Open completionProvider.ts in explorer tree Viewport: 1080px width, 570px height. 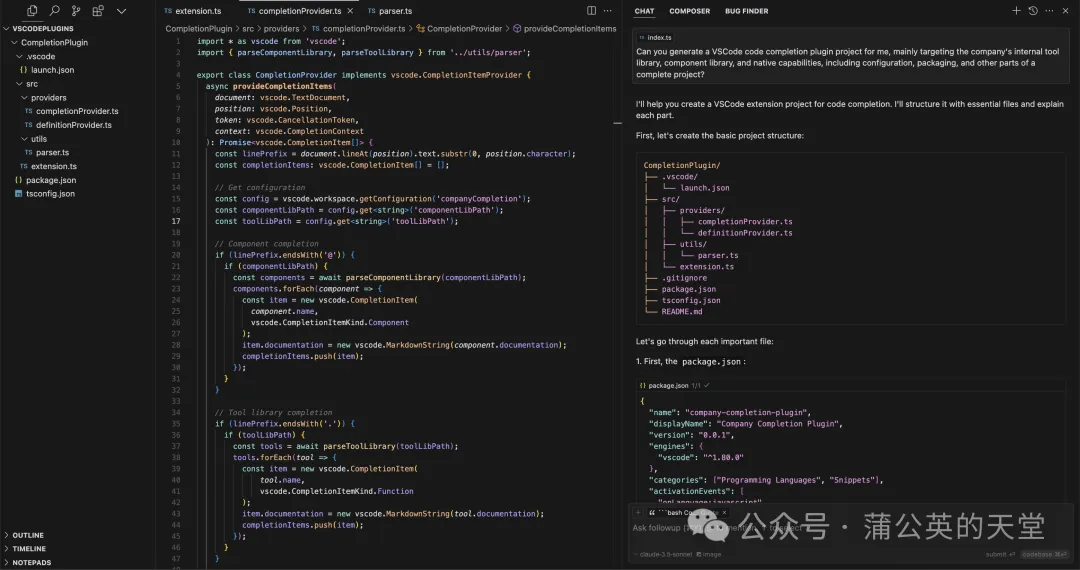click(x=72, y=112)
